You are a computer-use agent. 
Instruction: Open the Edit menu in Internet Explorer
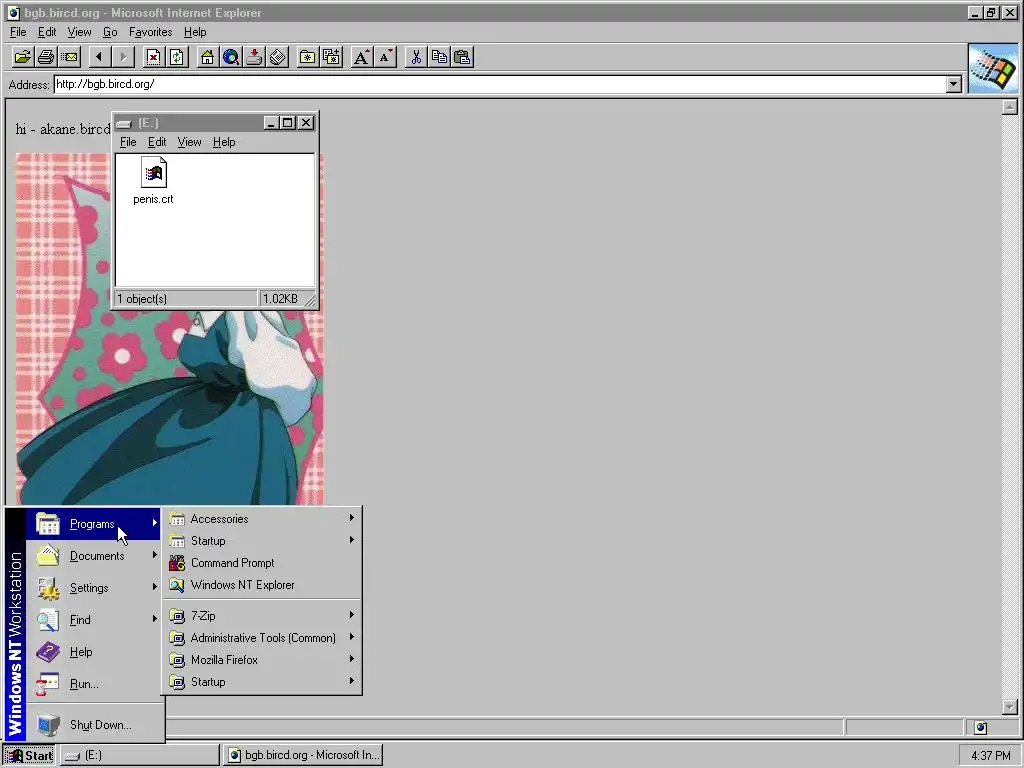[46, 32]
